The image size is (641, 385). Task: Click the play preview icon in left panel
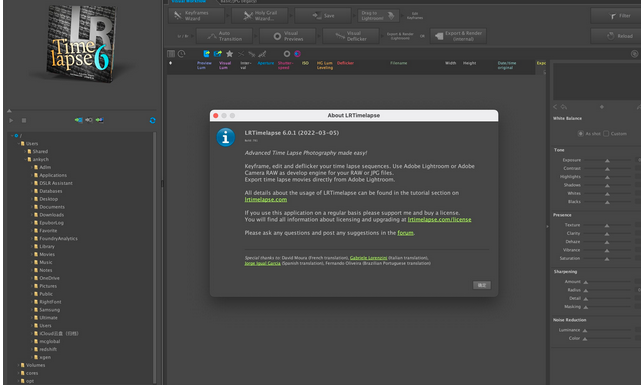click(x=11, y=120)
